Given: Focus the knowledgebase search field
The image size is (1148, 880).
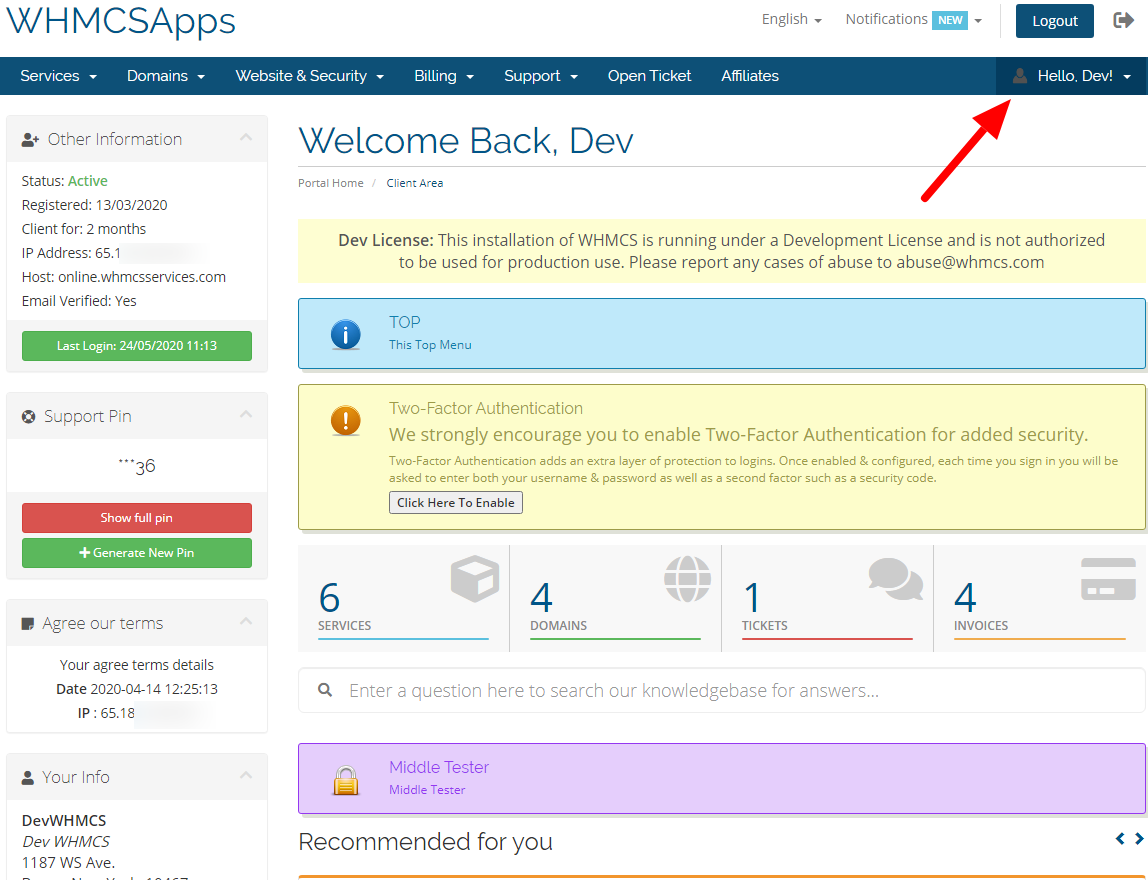Looking at the screenshot, I should (722, 690).
